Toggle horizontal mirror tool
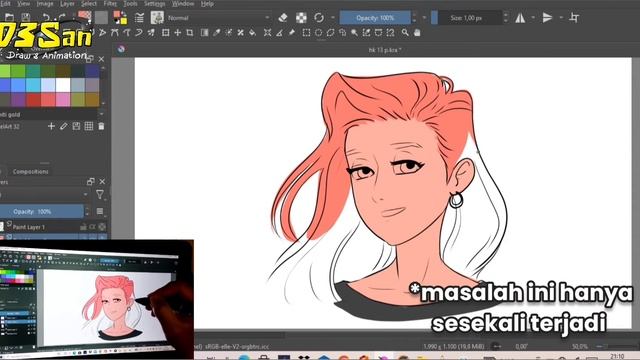The width and height of the screenshot is (640, 360). (520, 18)
